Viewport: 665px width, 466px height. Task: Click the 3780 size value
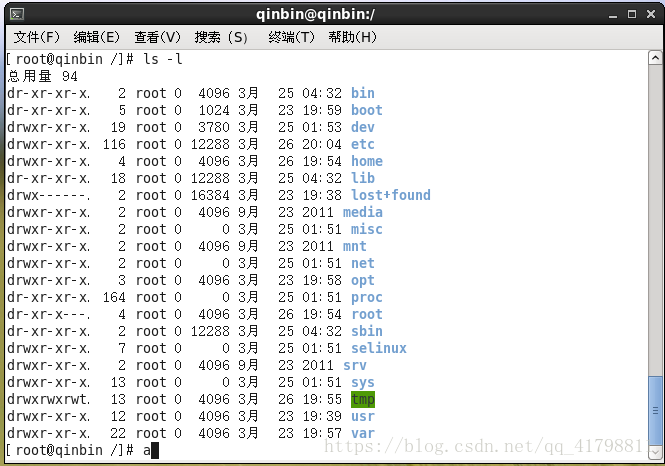tap(214, 127)
